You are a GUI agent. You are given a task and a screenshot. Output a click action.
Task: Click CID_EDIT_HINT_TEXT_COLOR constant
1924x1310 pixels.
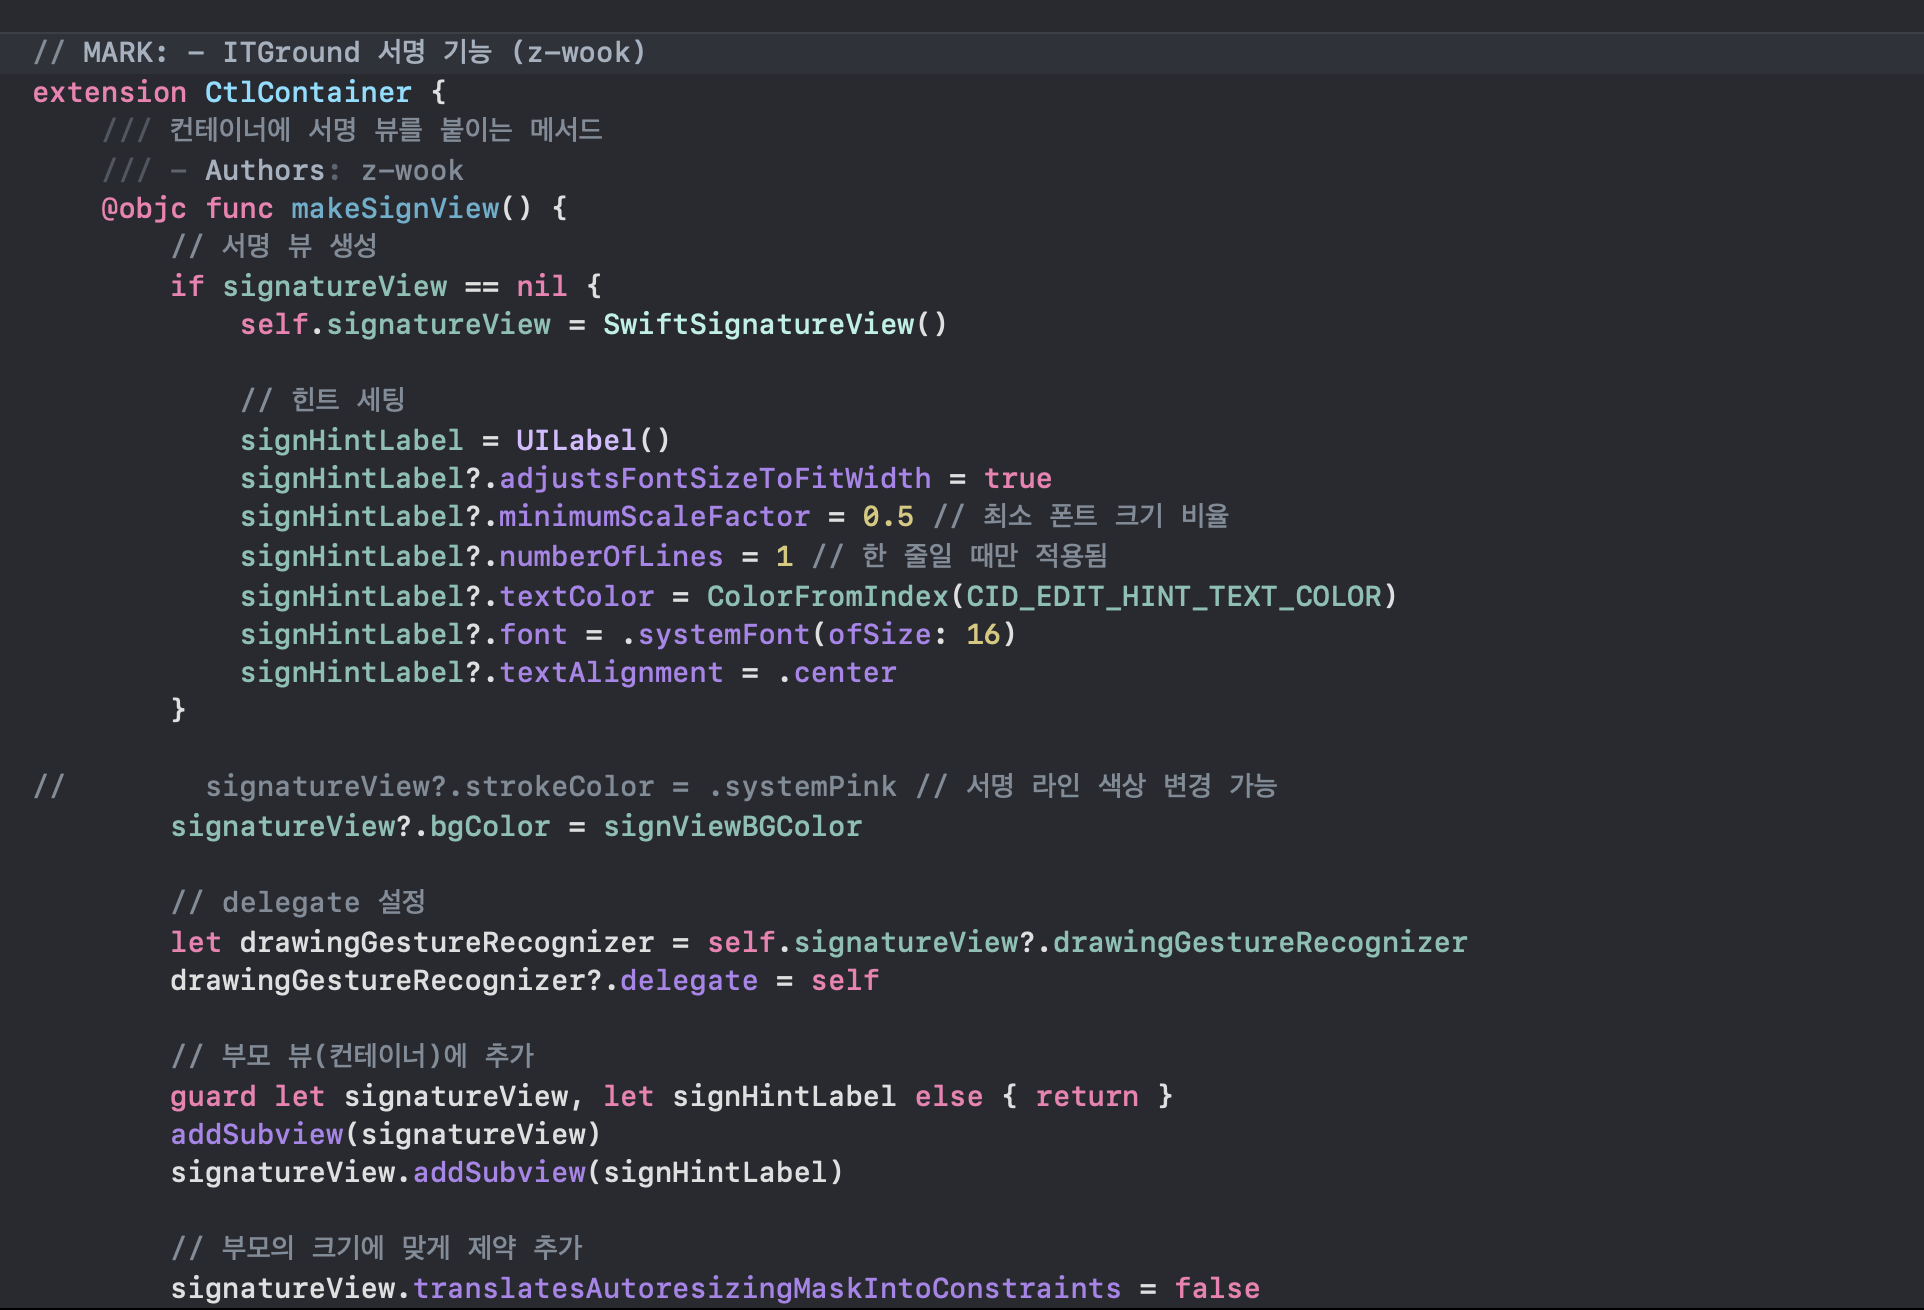coord(1172,596)
